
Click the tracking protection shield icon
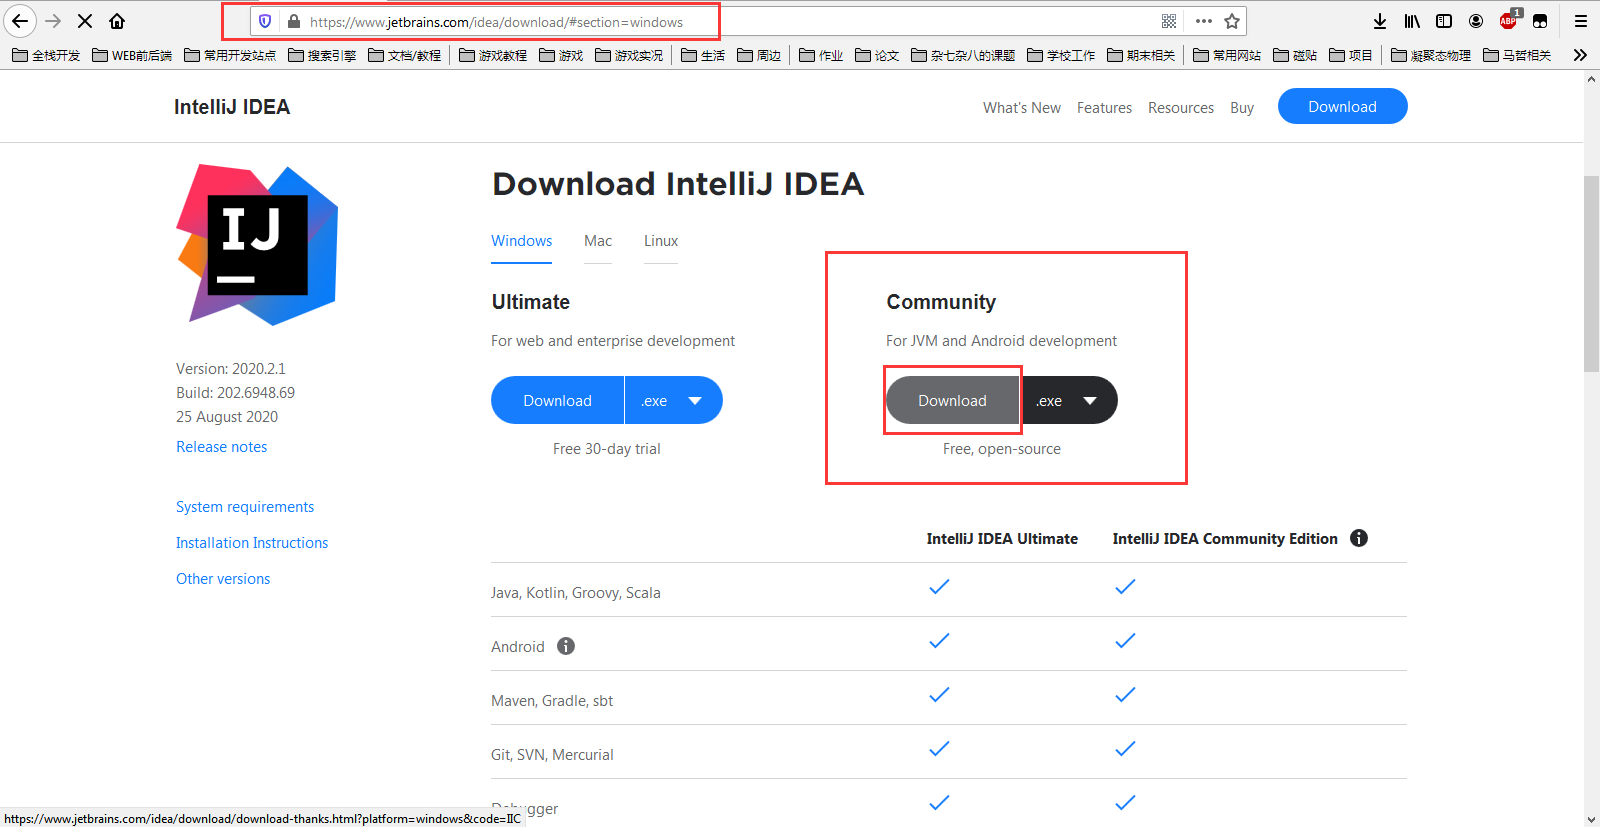(265, 21)
